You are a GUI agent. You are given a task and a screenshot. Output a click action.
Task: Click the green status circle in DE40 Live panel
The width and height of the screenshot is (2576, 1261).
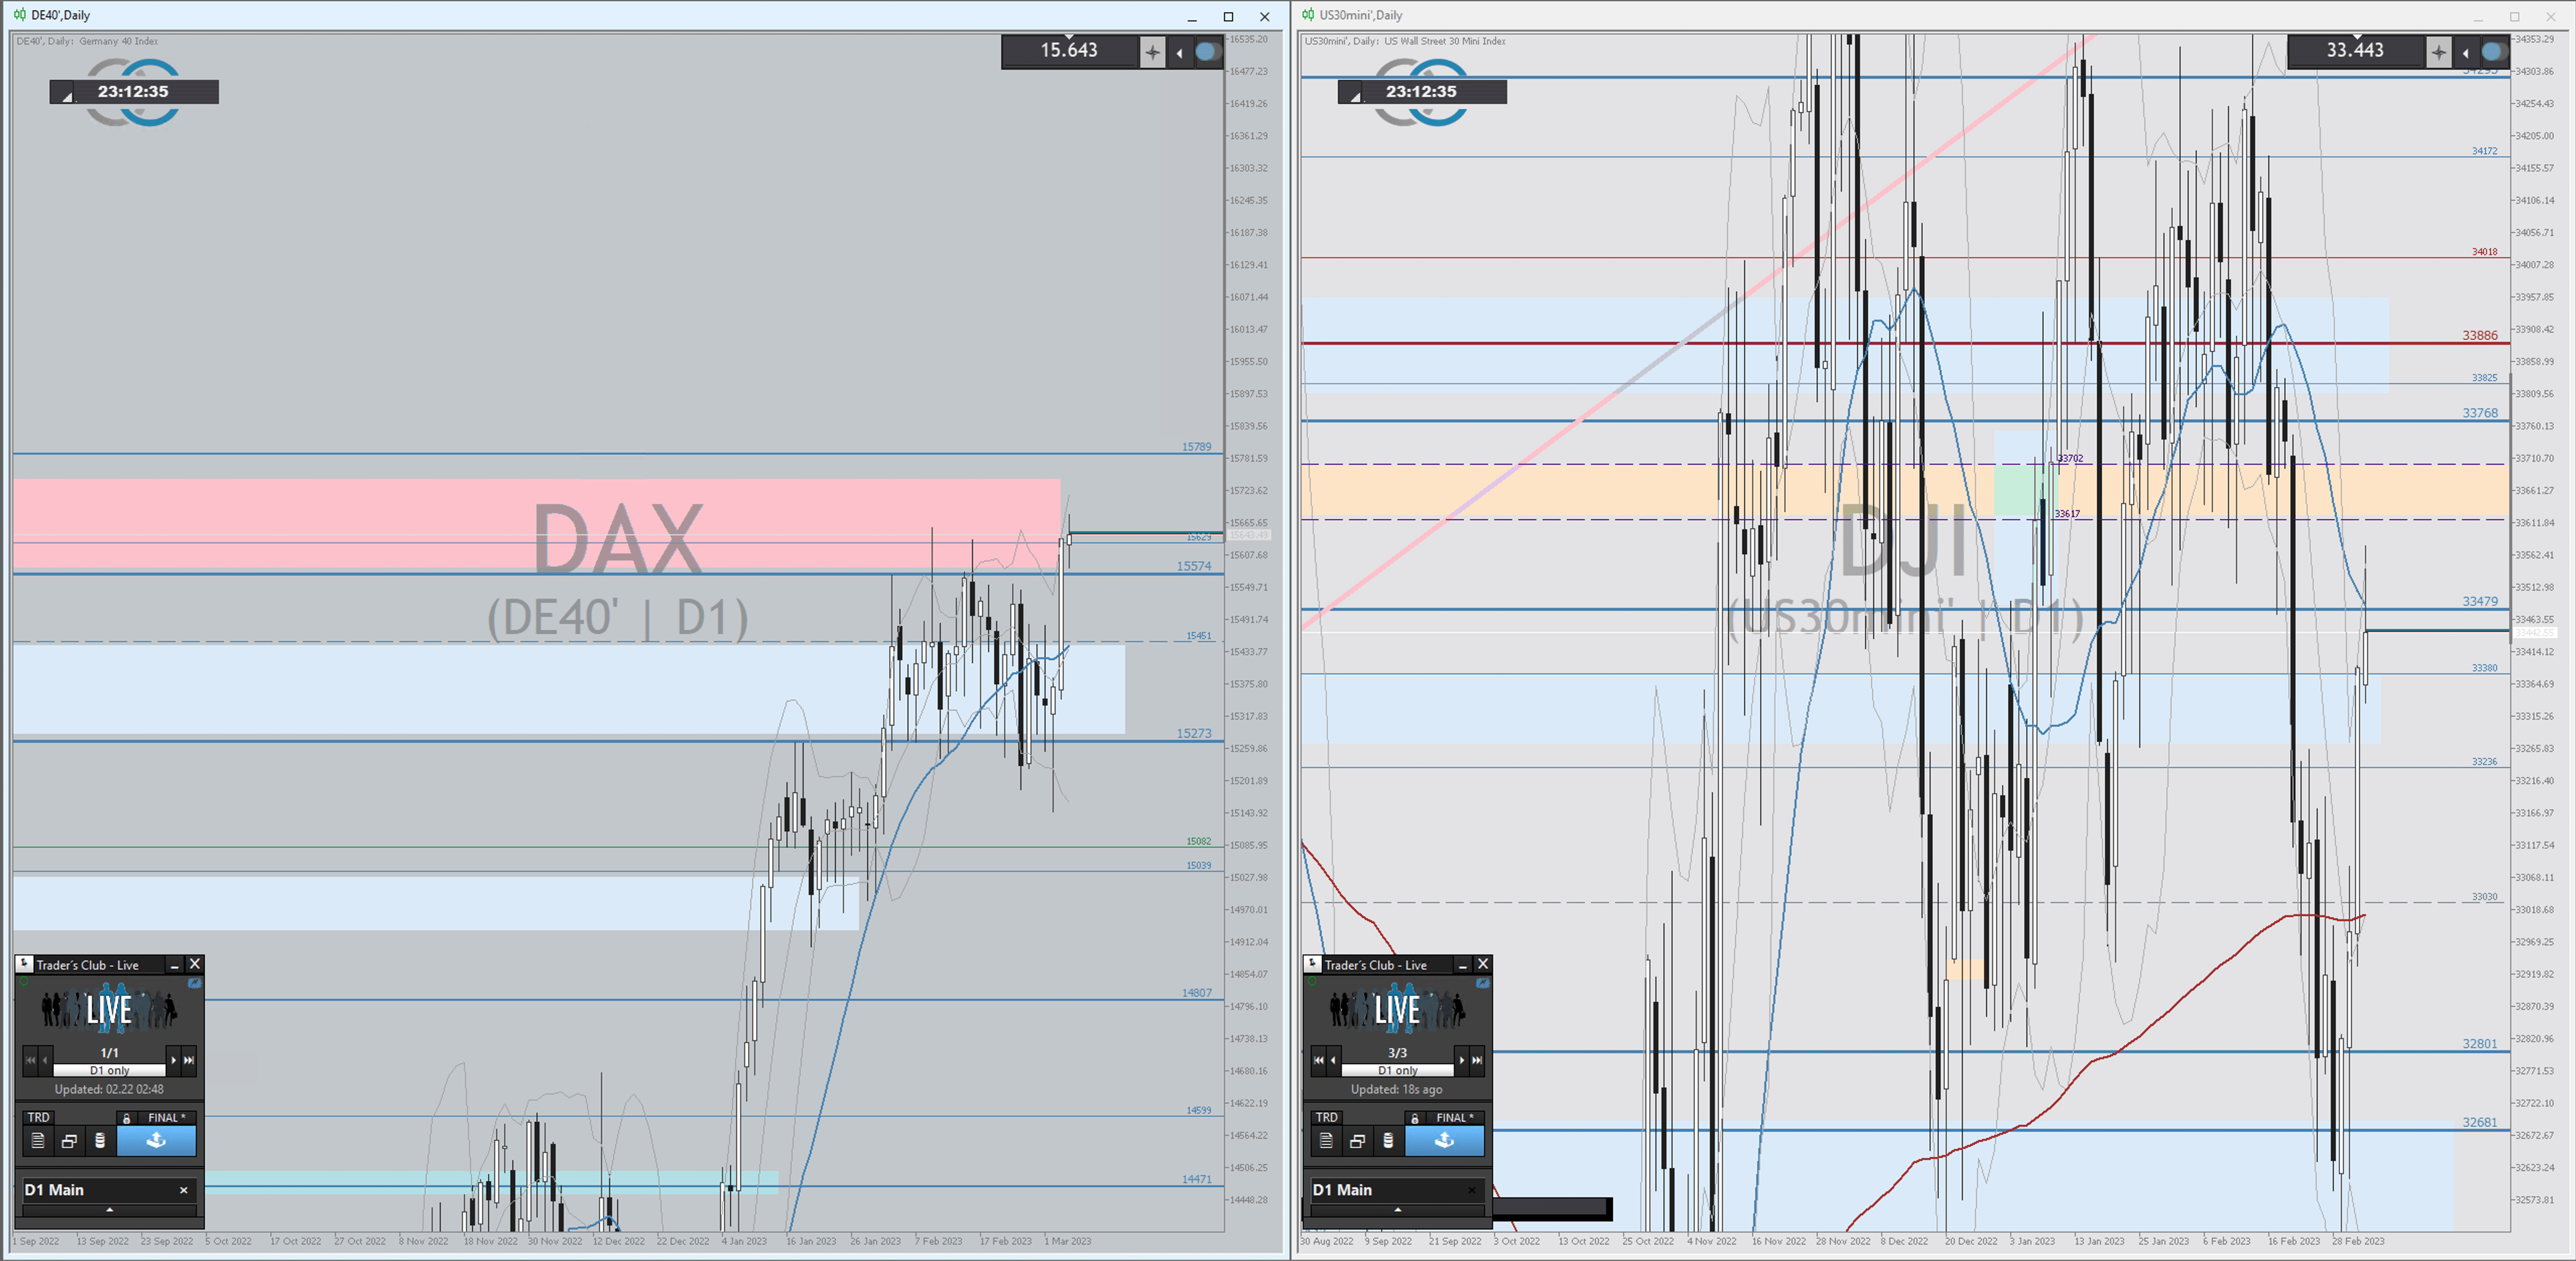(23, 982)
